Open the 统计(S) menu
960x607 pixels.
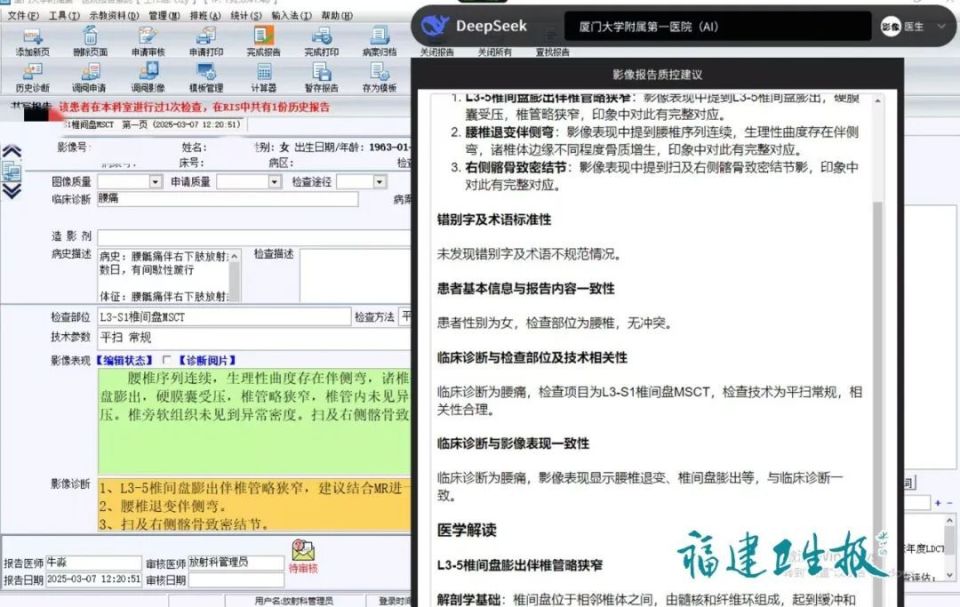pyautogui.click(x=246, y=15)
